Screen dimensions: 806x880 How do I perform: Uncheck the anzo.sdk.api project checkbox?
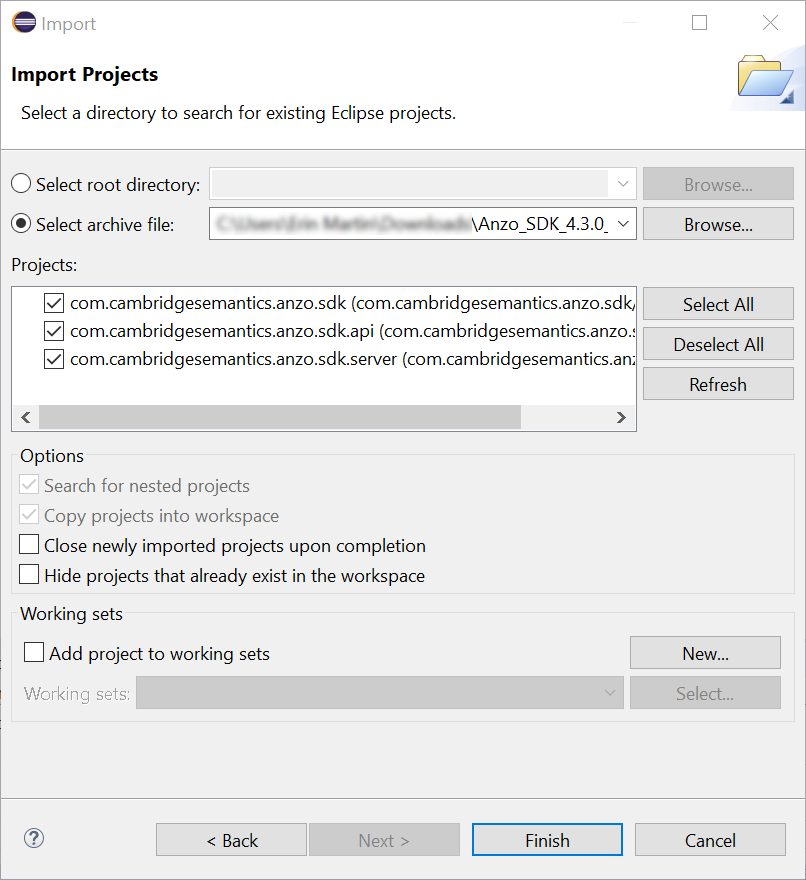(54, 331)
